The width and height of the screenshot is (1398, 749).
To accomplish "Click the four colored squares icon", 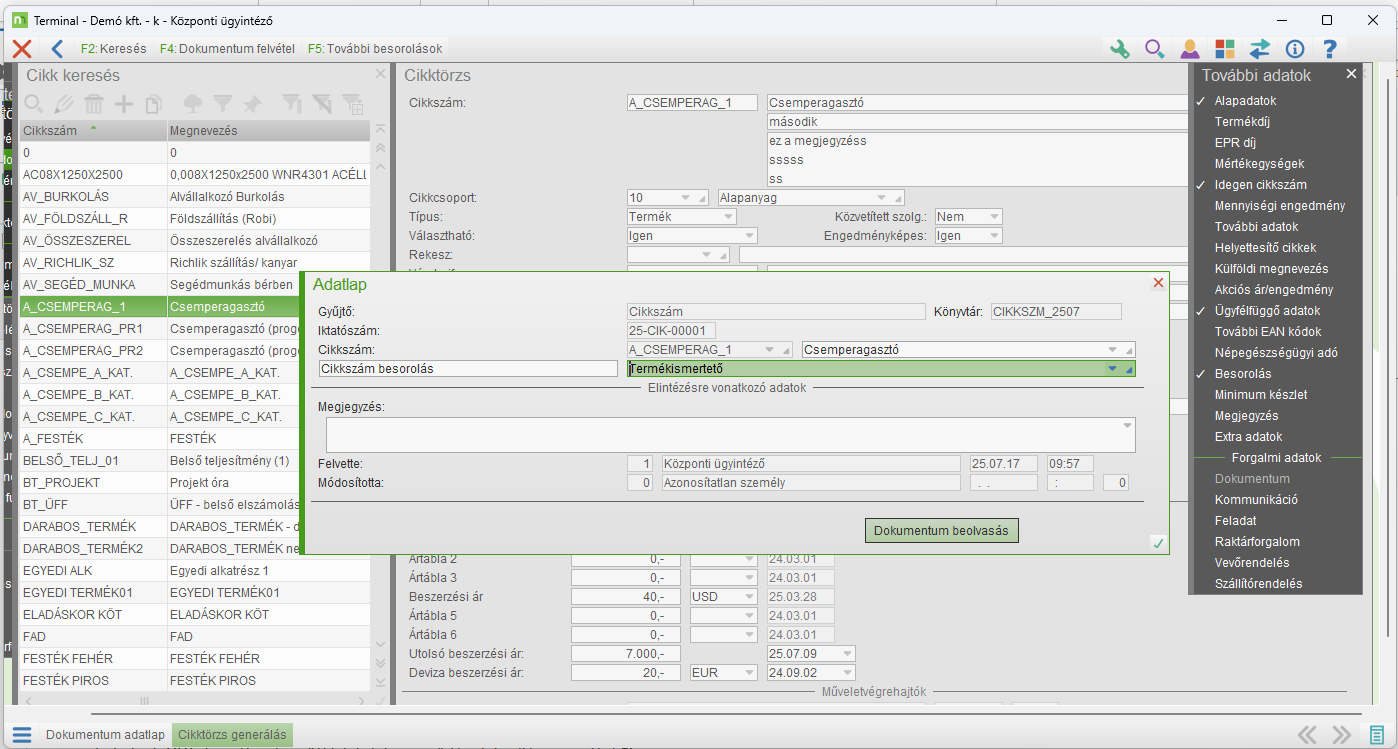I will [1225, 48].
